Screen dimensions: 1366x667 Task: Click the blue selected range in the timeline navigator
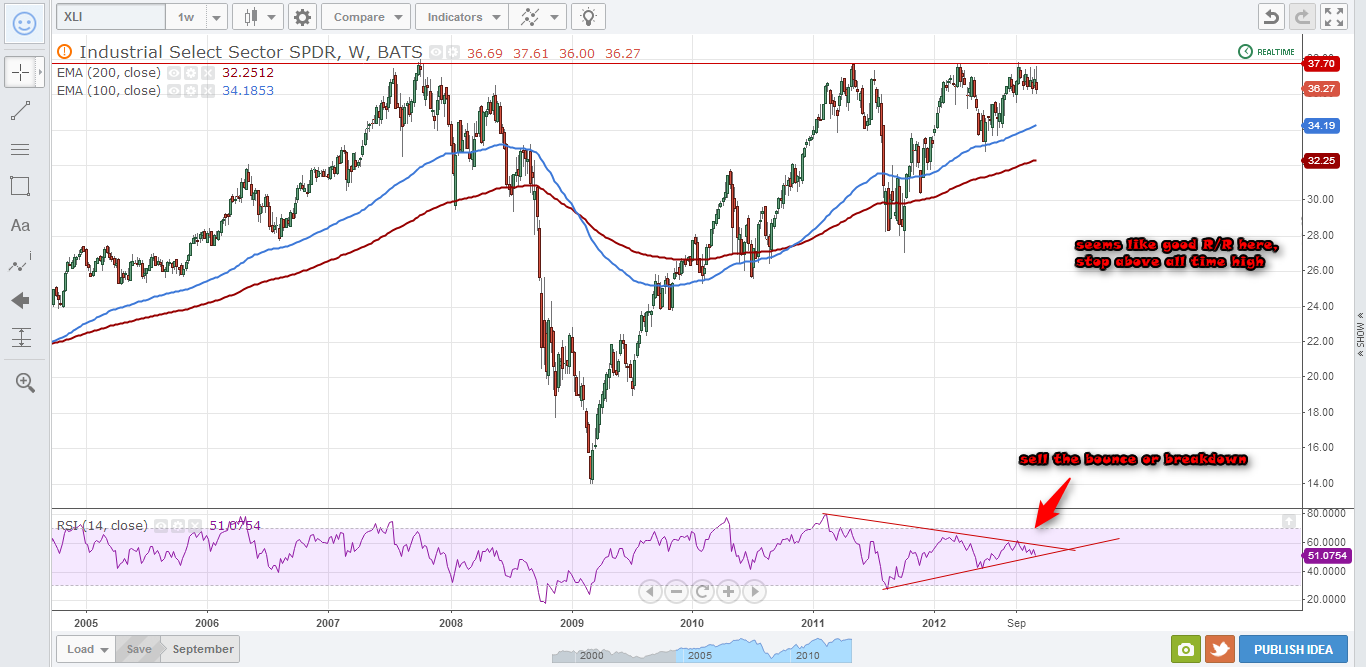765,652
